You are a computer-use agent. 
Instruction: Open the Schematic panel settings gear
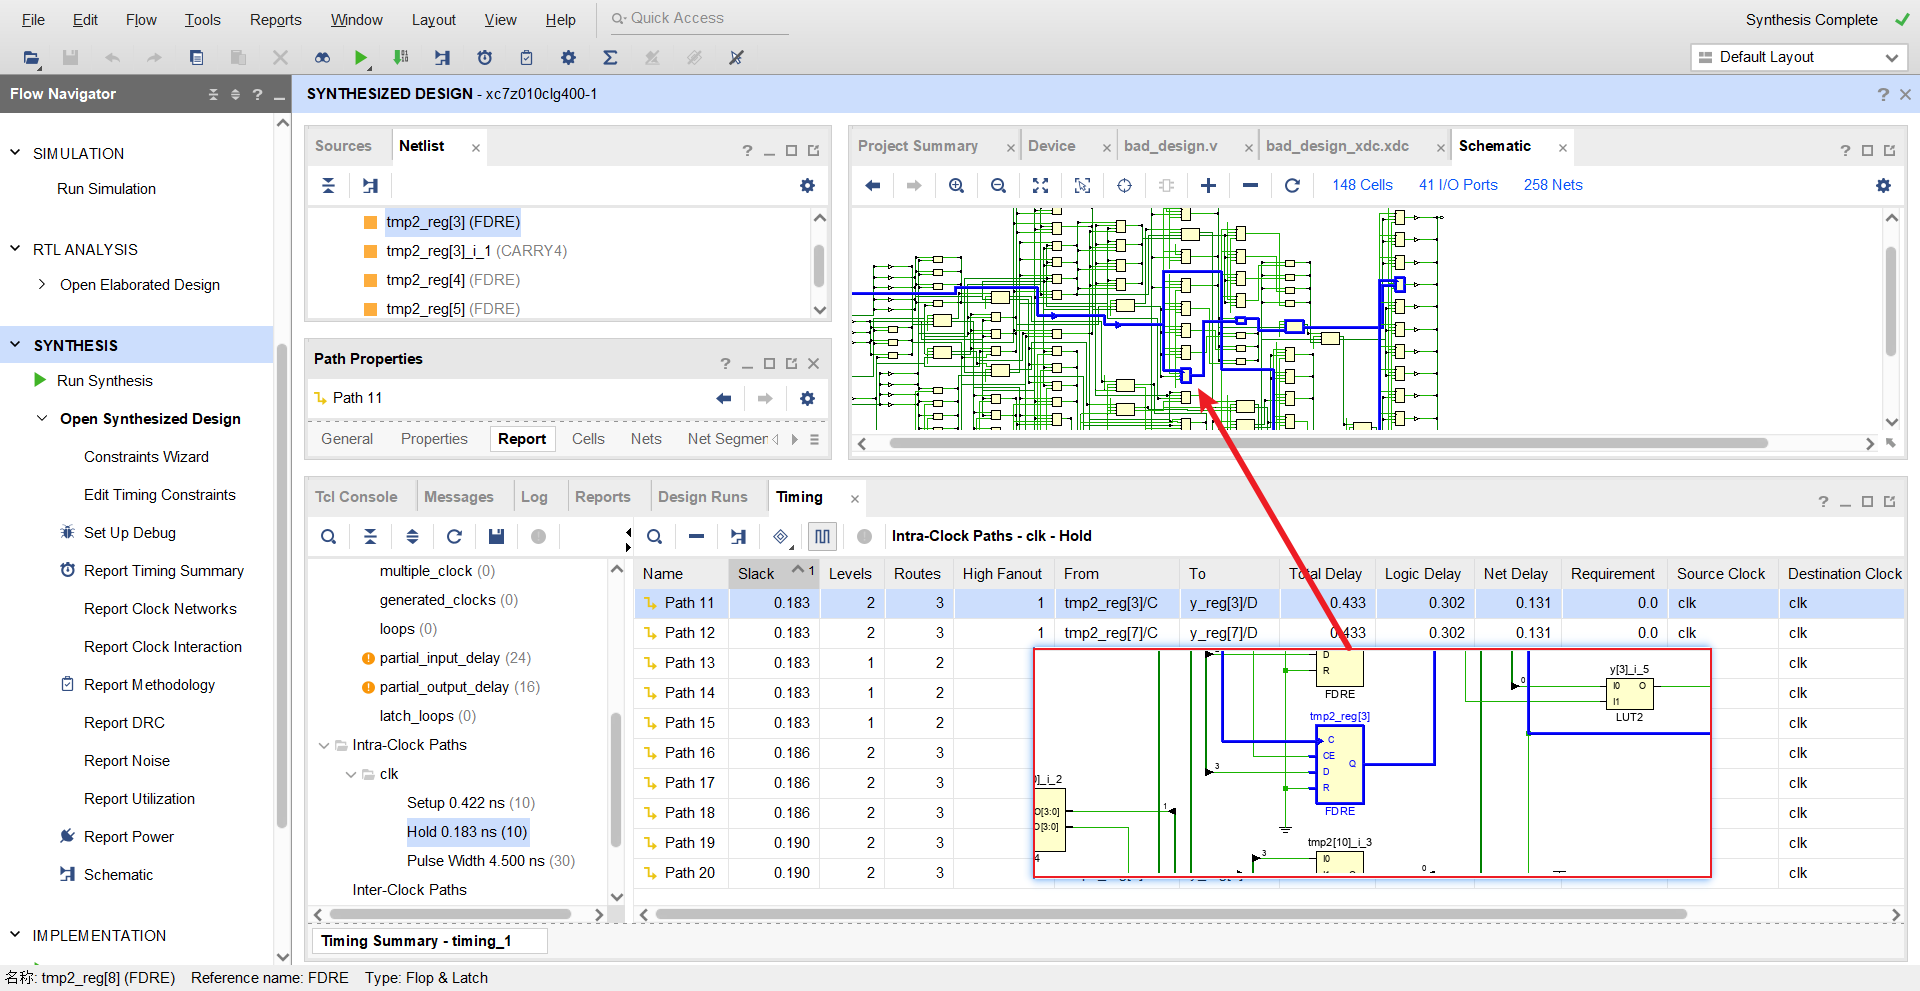click(1883, 185)
